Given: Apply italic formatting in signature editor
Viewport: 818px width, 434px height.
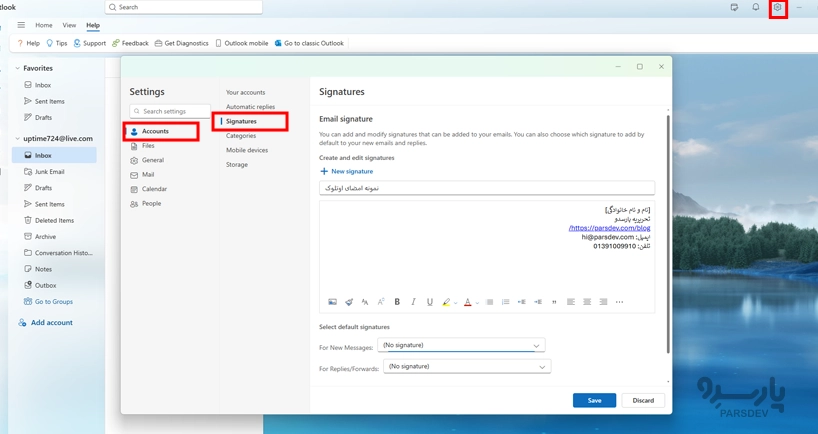Looking at the screenshot, I should tap(413, 302).
